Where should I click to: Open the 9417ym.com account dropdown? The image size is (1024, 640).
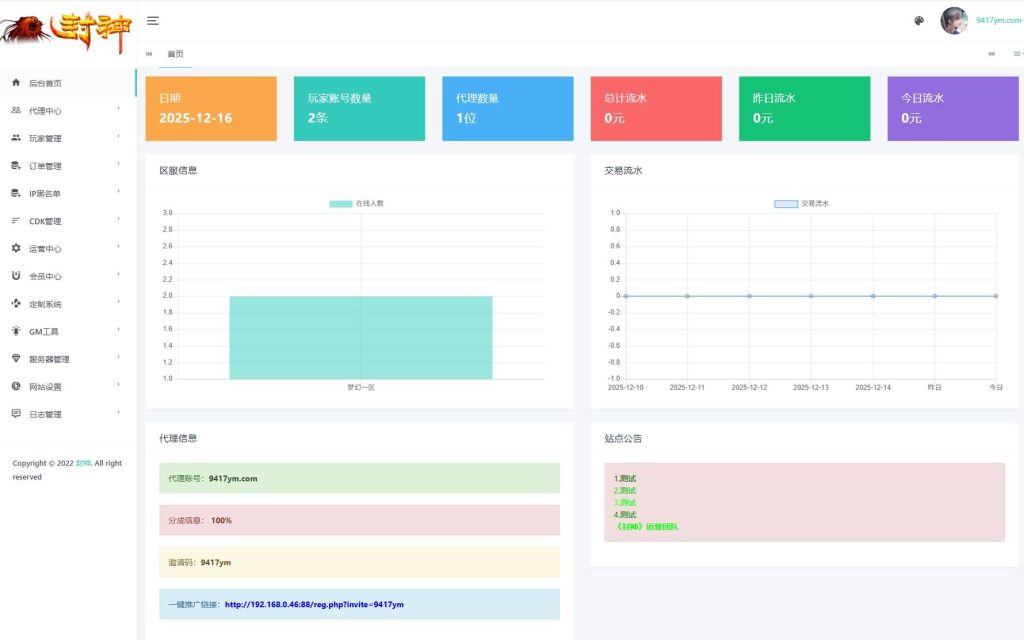(998, 21)
